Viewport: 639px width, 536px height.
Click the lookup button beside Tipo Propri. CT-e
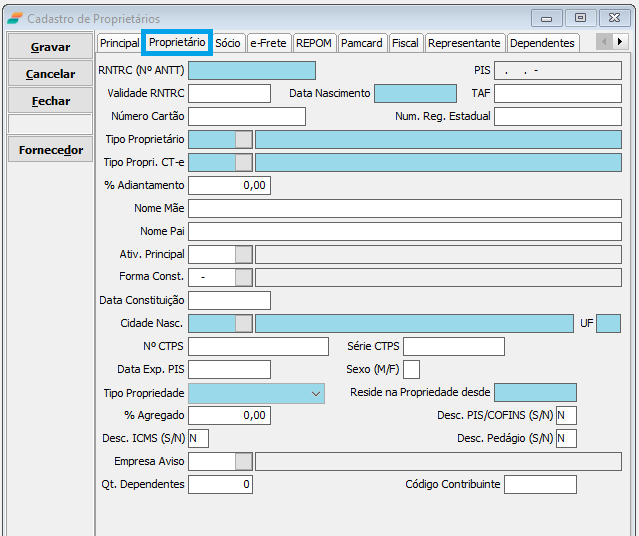point(243,162)
